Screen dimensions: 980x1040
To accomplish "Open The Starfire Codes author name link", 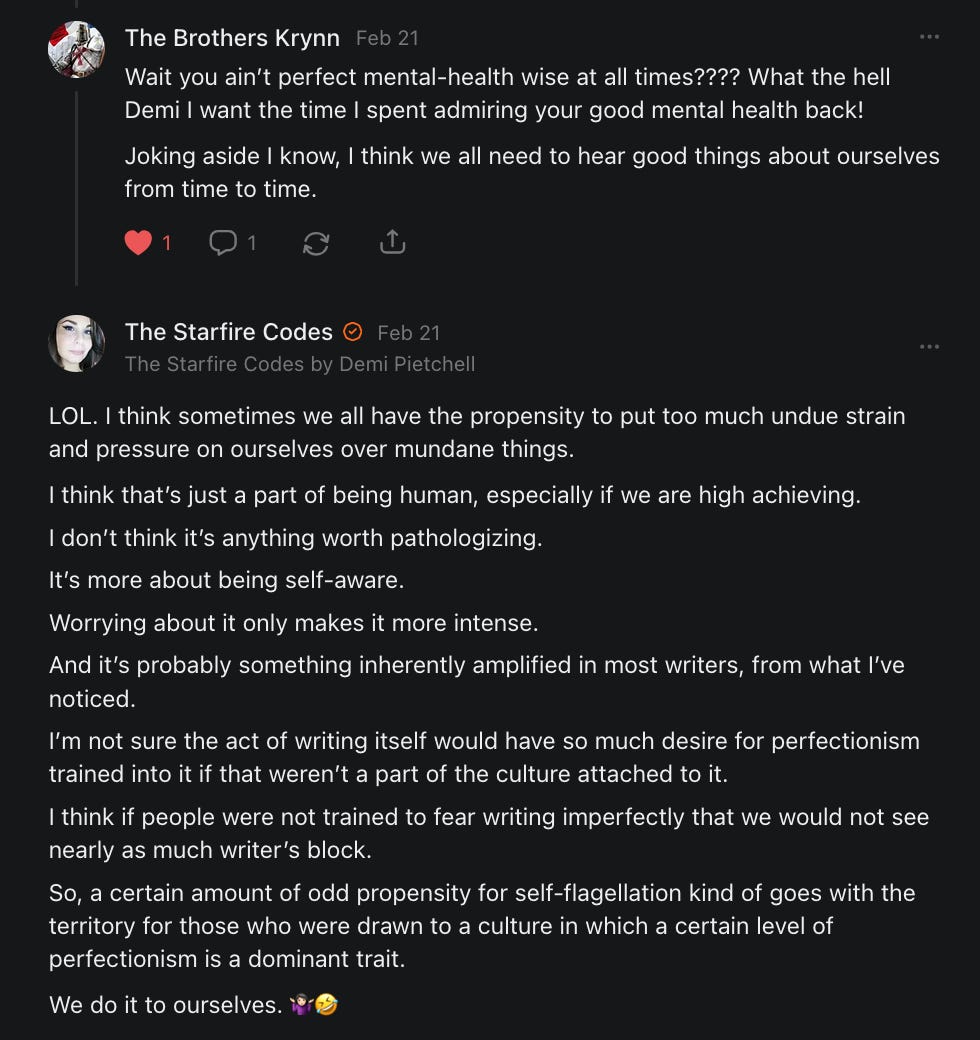I will click(x=228, y=332).
